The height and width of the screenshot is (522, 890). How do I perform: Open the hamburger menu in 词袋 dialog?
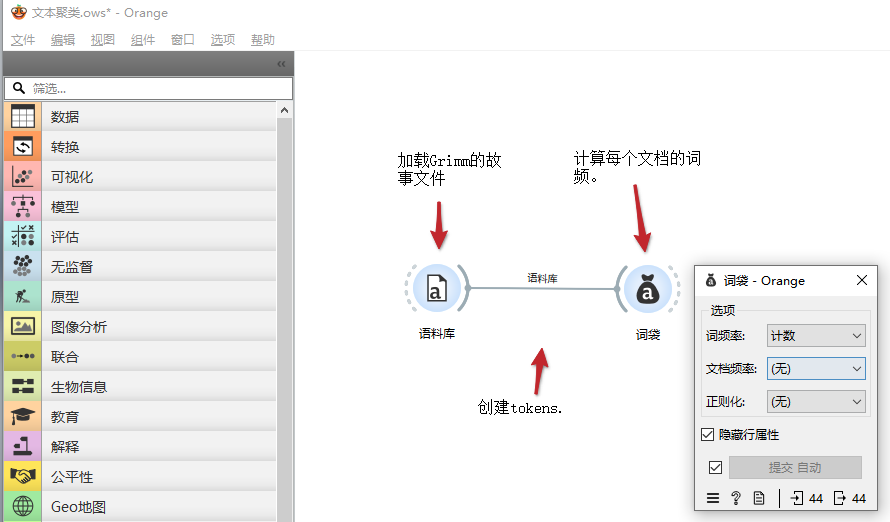tap(713, 498)
